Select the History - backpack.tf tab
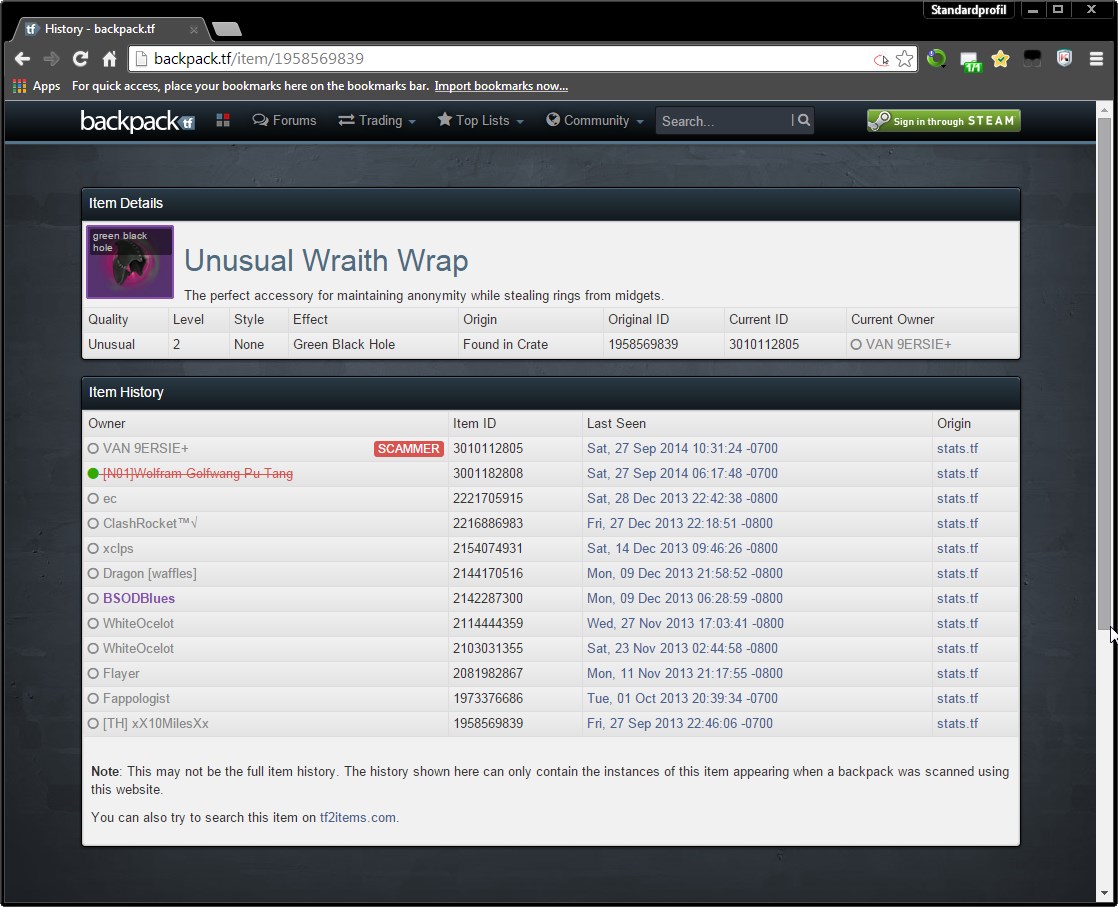The image size is (1118, 907). [x=111, y=29]
